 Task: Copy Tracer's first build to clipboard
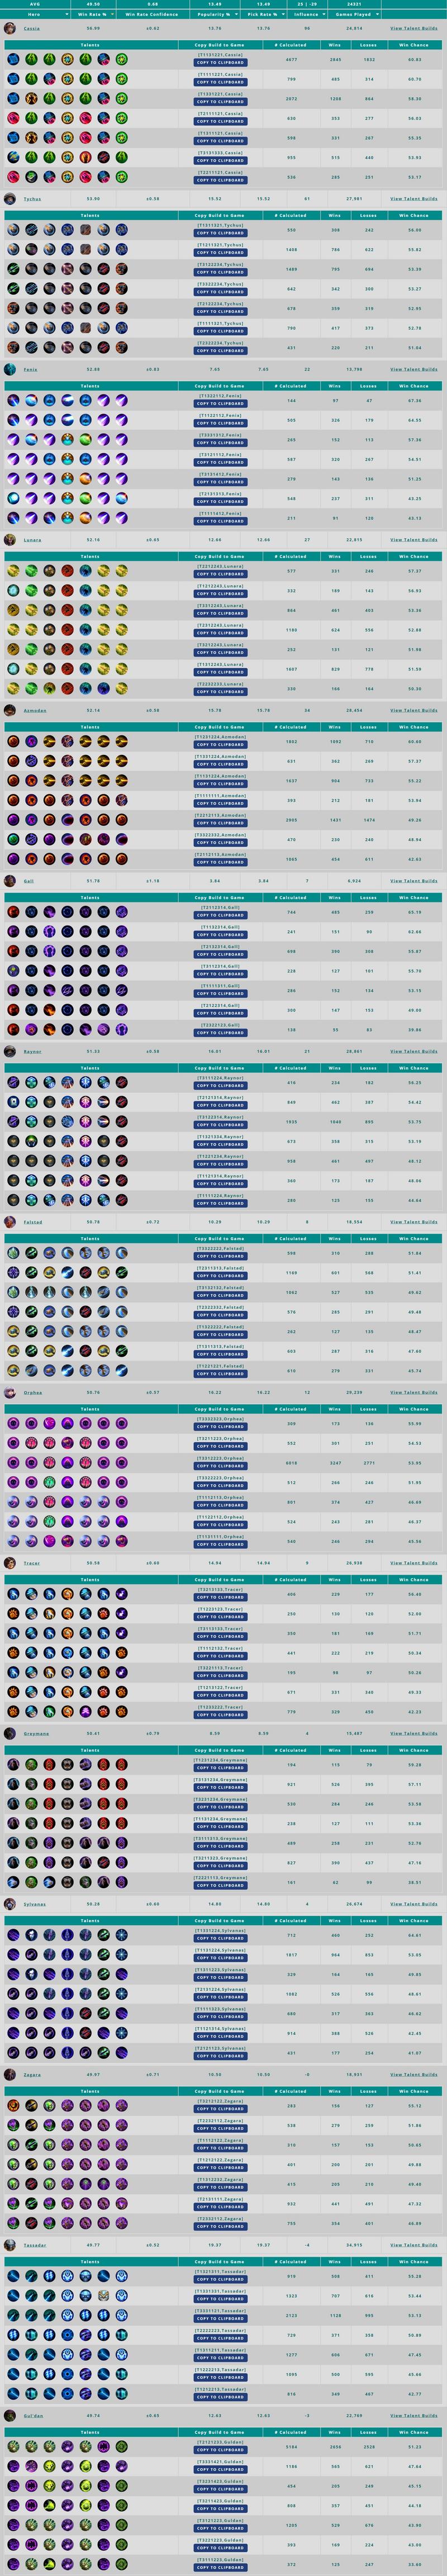click(220, 1598)
